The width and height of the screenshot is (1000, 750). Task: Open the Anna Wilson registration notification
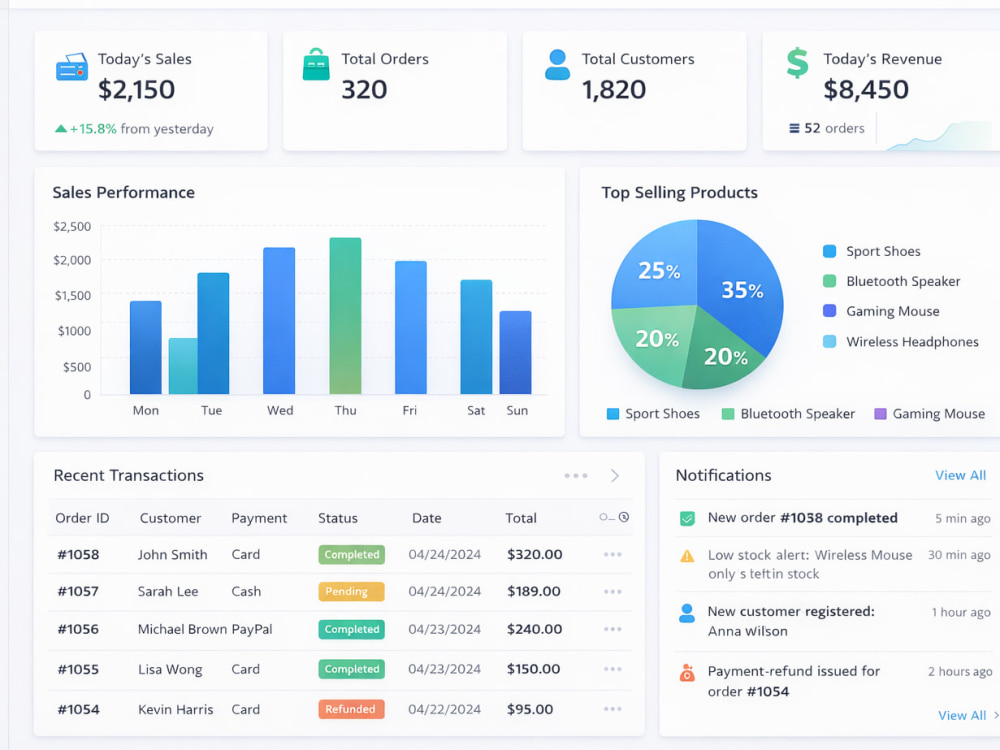pyautogui.click(x=834, y=621)
